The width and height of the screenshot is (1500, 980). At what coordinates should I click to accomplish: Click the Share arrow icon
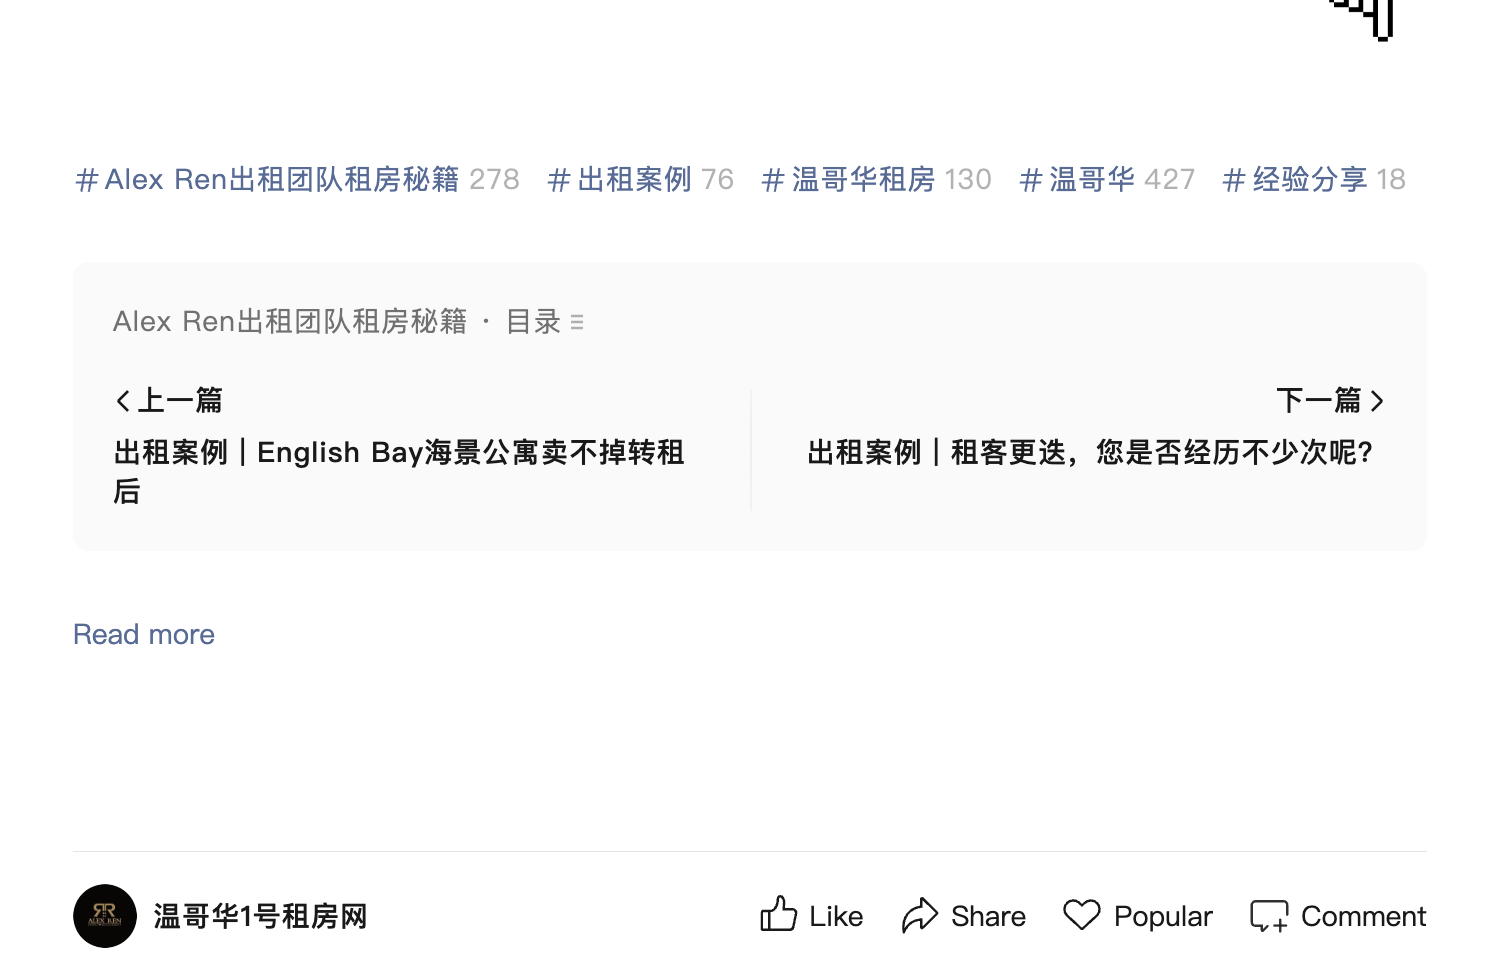tap(920, 915)
